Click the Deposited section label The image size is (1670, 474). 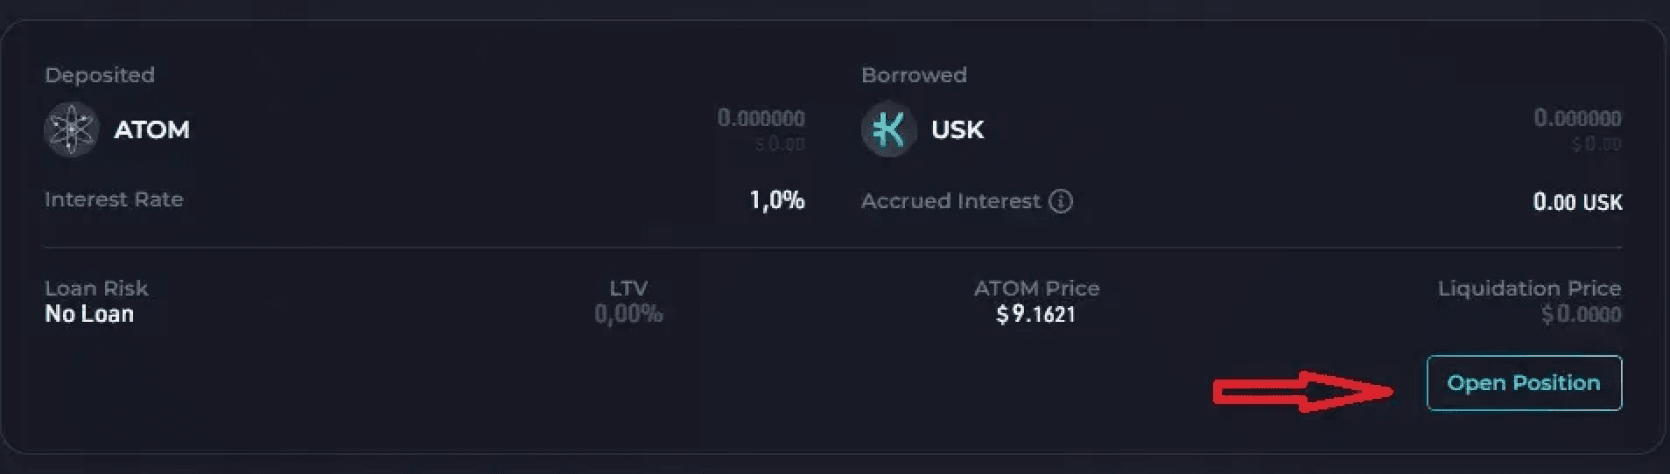pyautogui.click(x=100, y=75)
